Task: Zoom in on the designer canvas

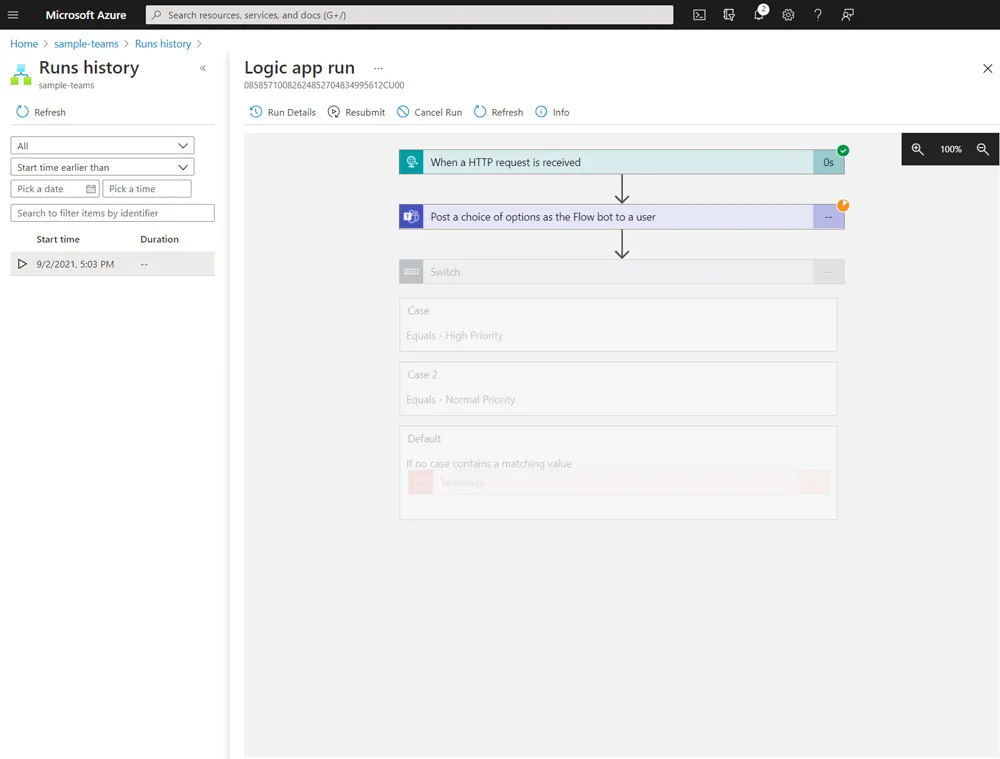Action: (x=917, y=149)
